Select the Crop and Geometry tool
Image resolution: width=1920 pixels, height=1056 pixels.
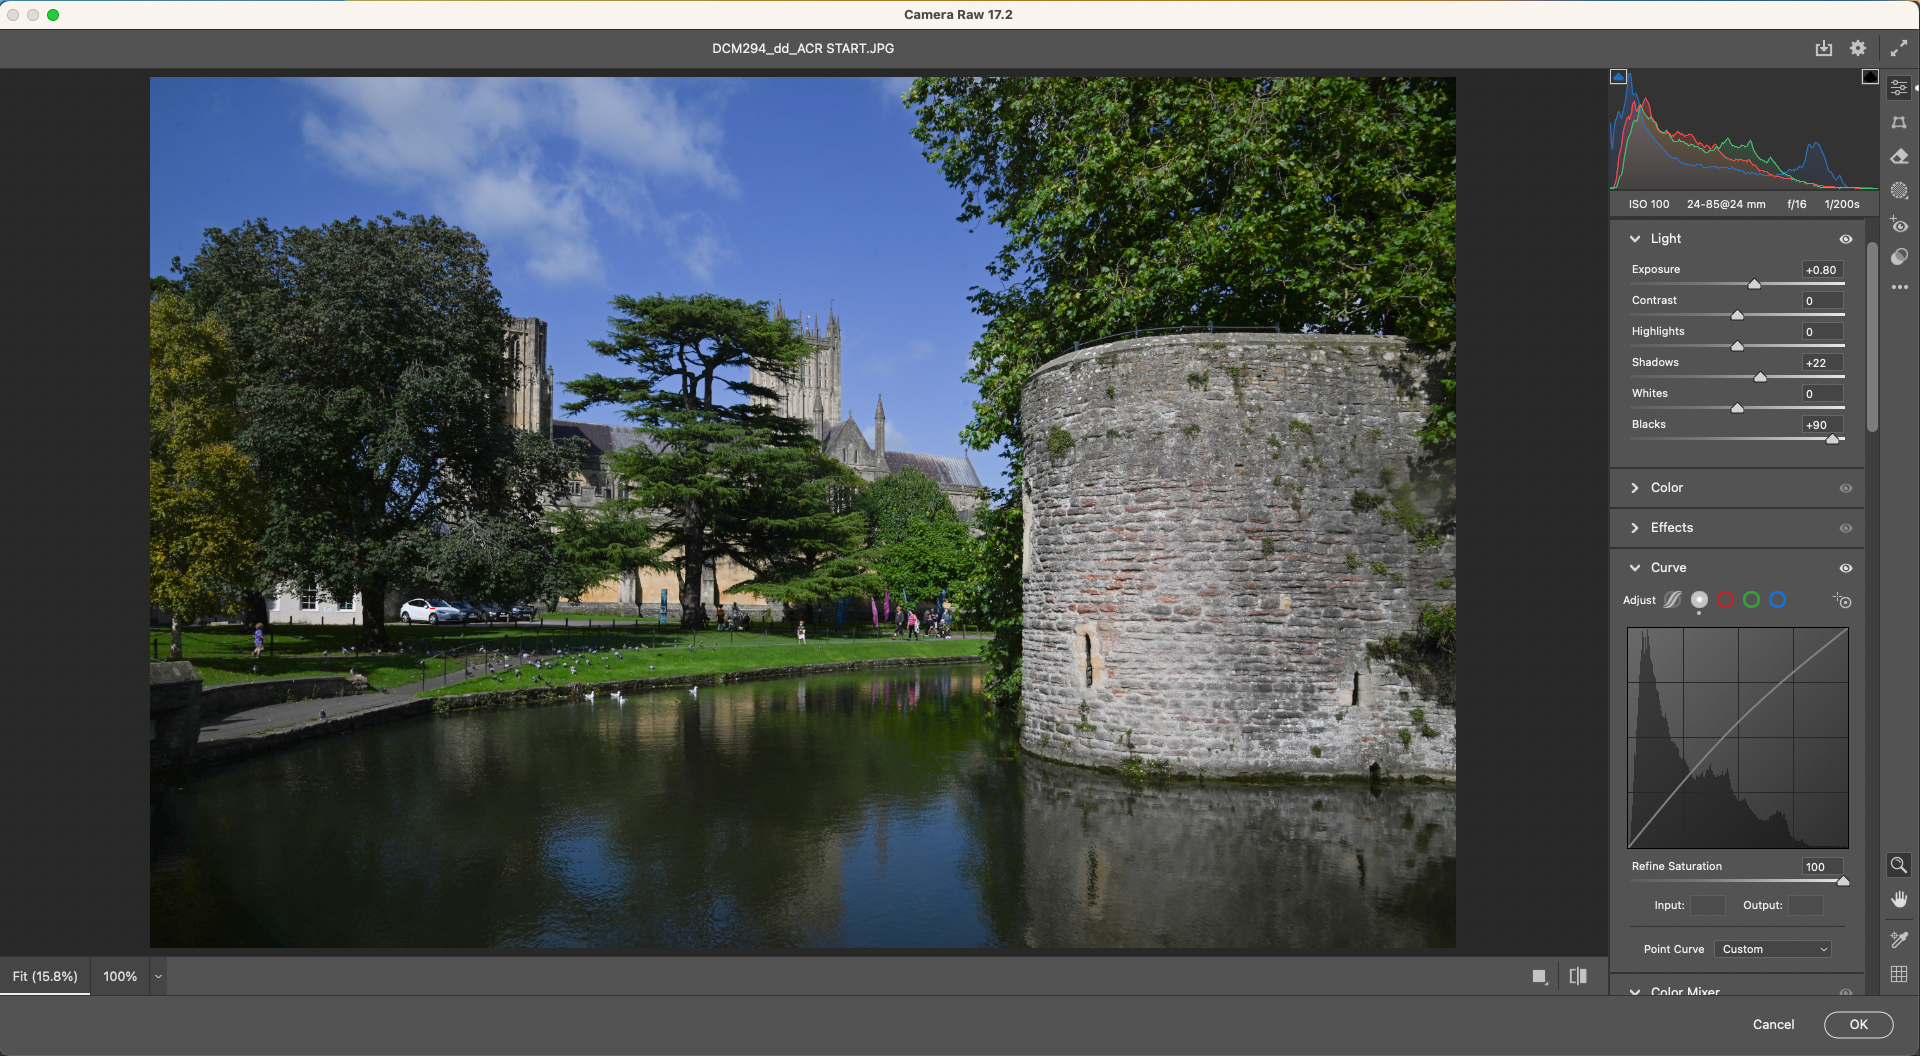point(1899,122)
